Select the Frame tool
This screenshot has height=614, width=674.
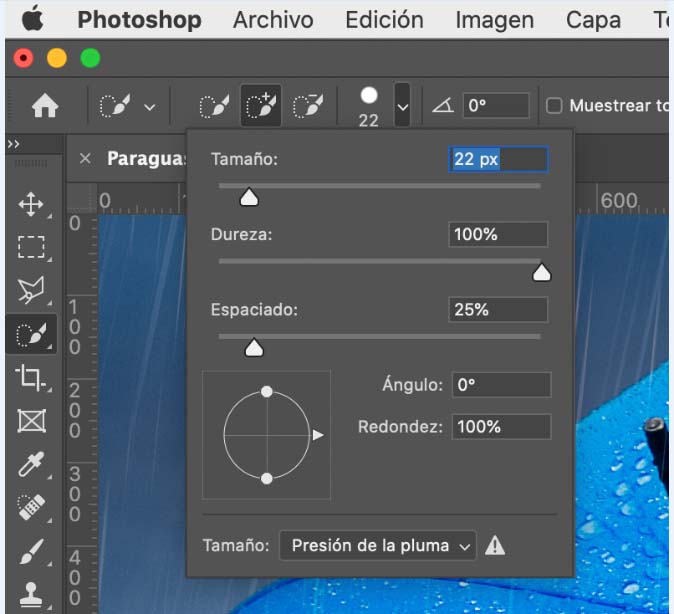31,421
